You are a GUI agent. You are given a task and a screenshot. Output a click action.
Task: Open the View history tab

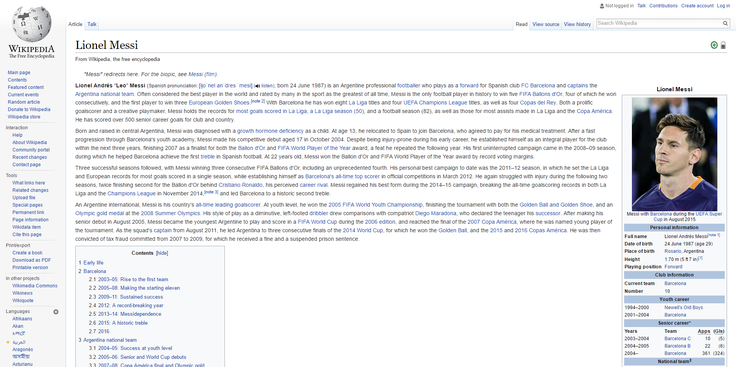[x=577, y=24]
